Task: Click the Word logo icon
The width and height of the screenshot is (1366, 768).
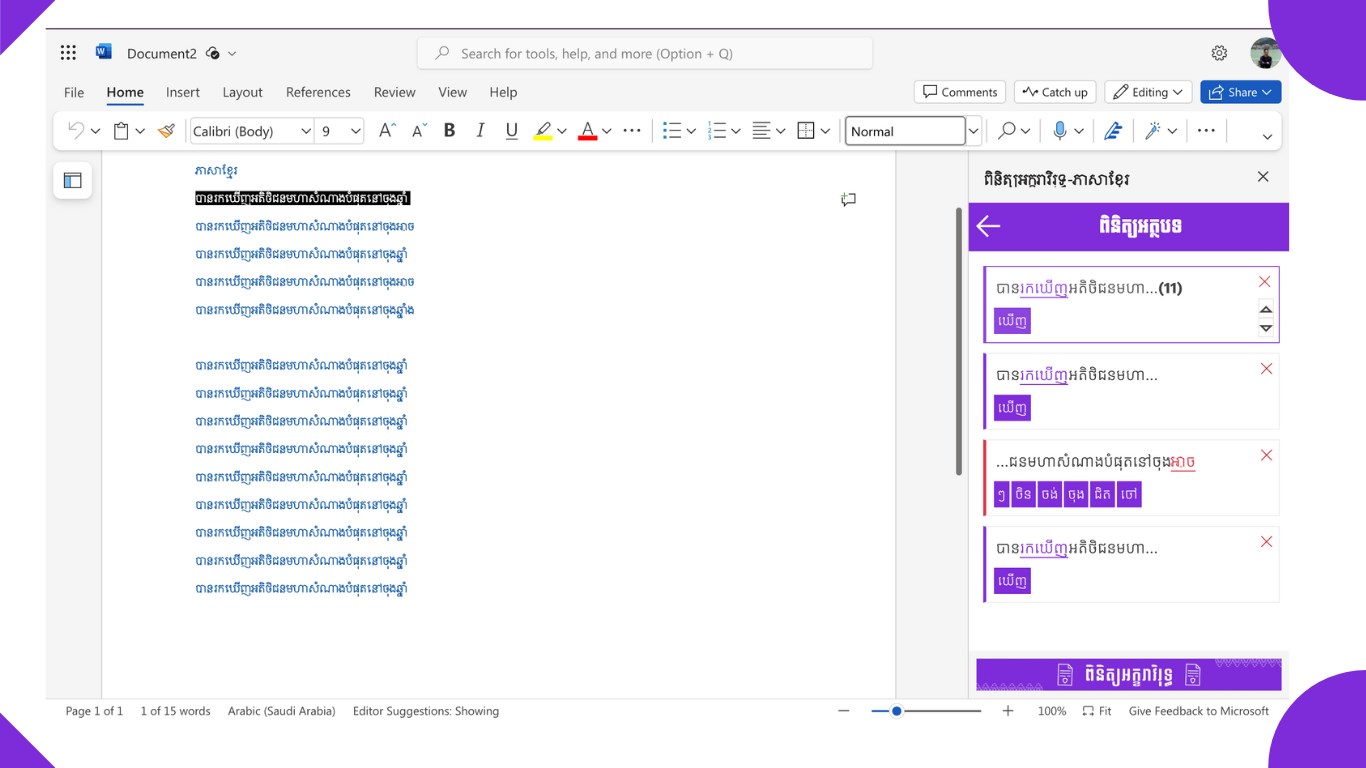Action: (103, 52)
